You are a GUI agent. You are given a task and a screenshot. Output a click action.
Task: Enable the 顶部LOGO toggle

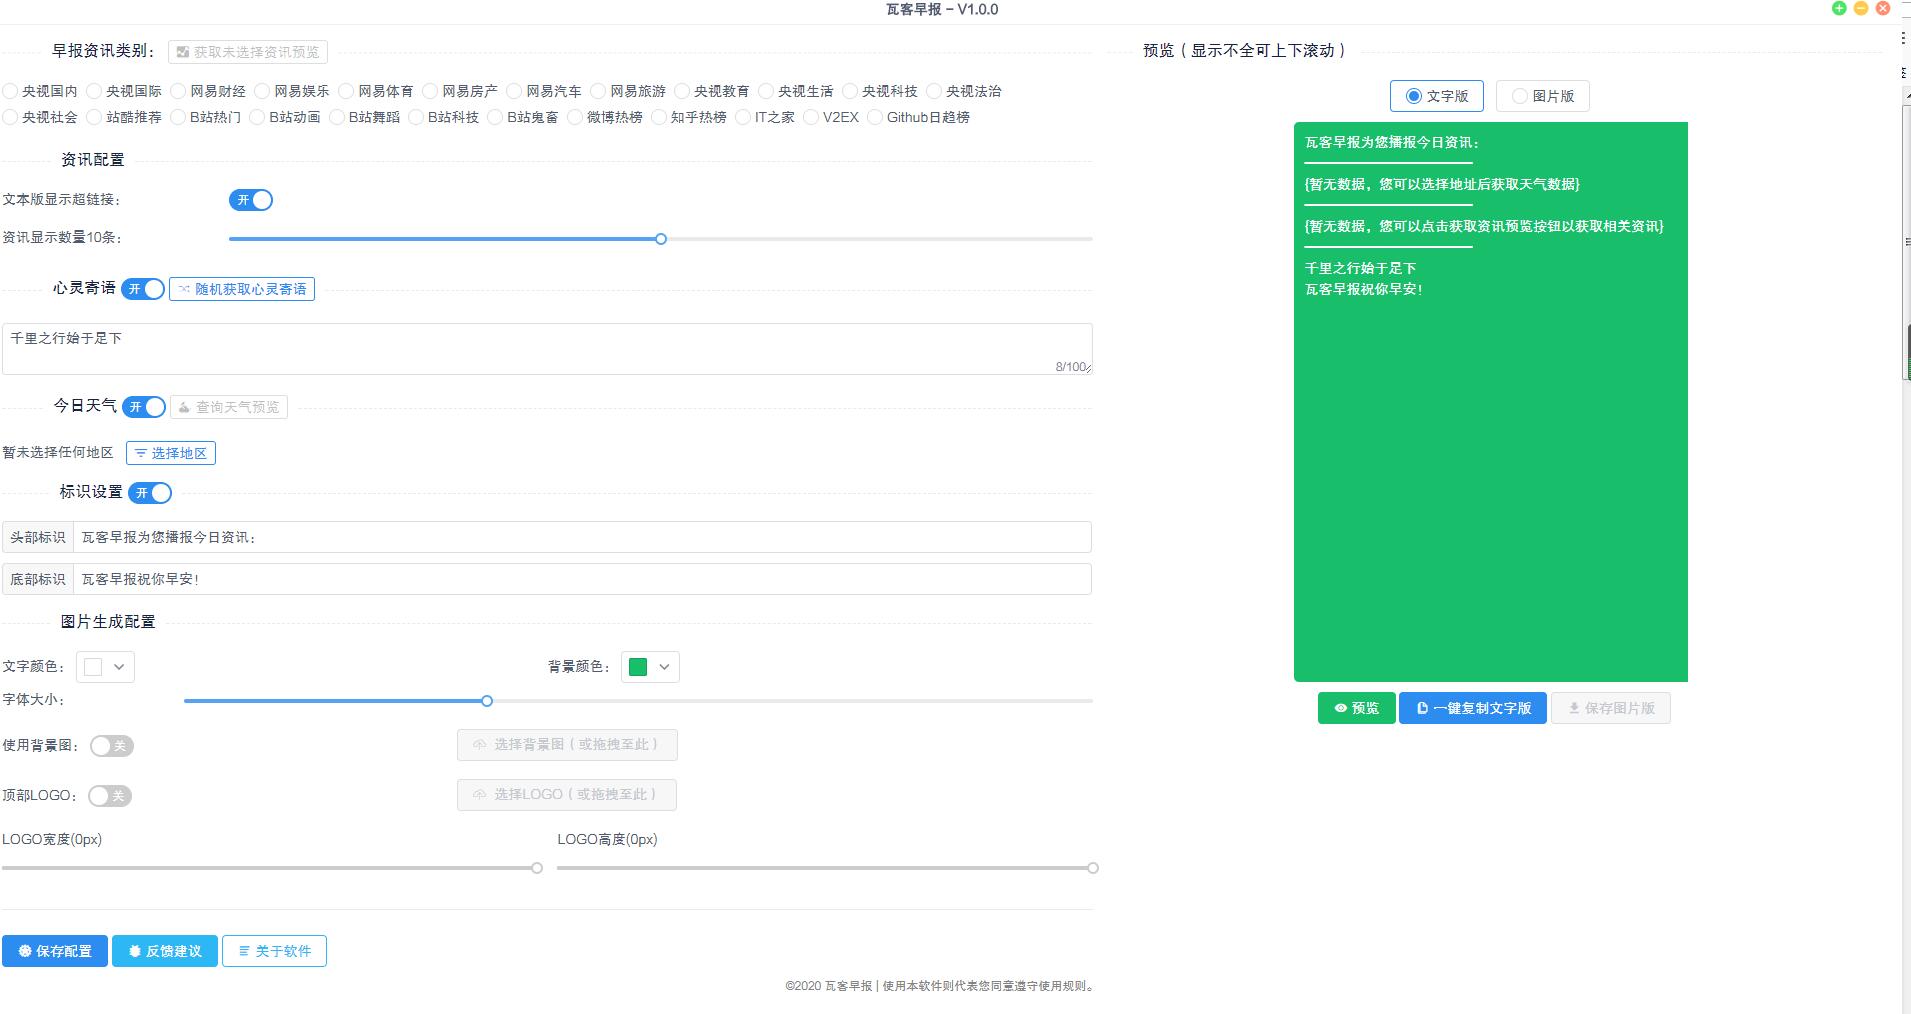click(111, 796)
